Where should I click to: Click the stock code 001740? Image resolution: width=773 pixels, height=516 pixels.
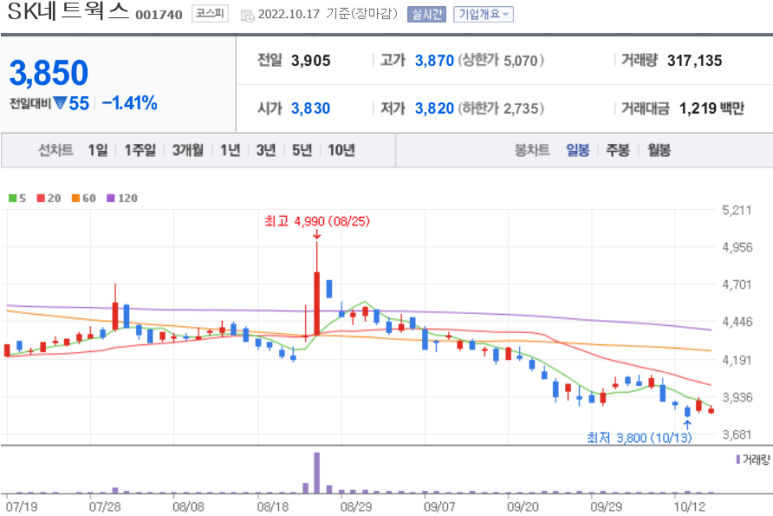159,15
